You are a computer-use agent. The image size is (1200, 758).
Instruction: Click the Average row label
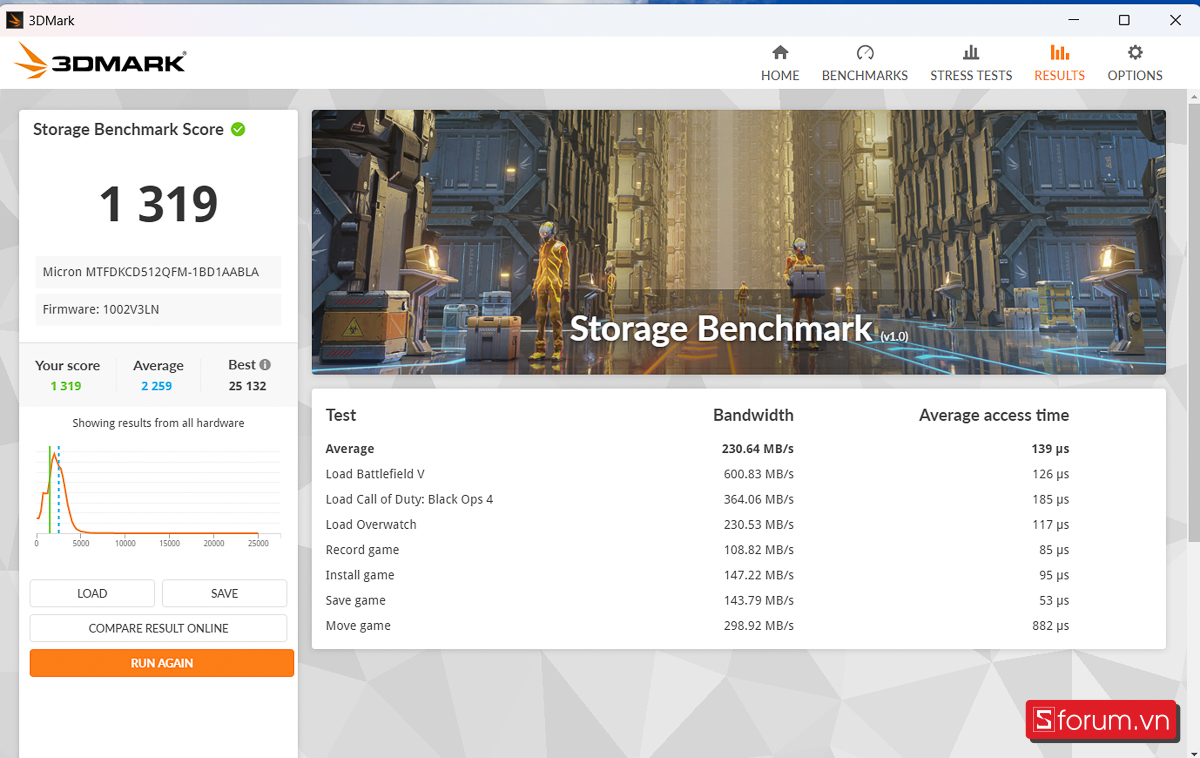350,449
